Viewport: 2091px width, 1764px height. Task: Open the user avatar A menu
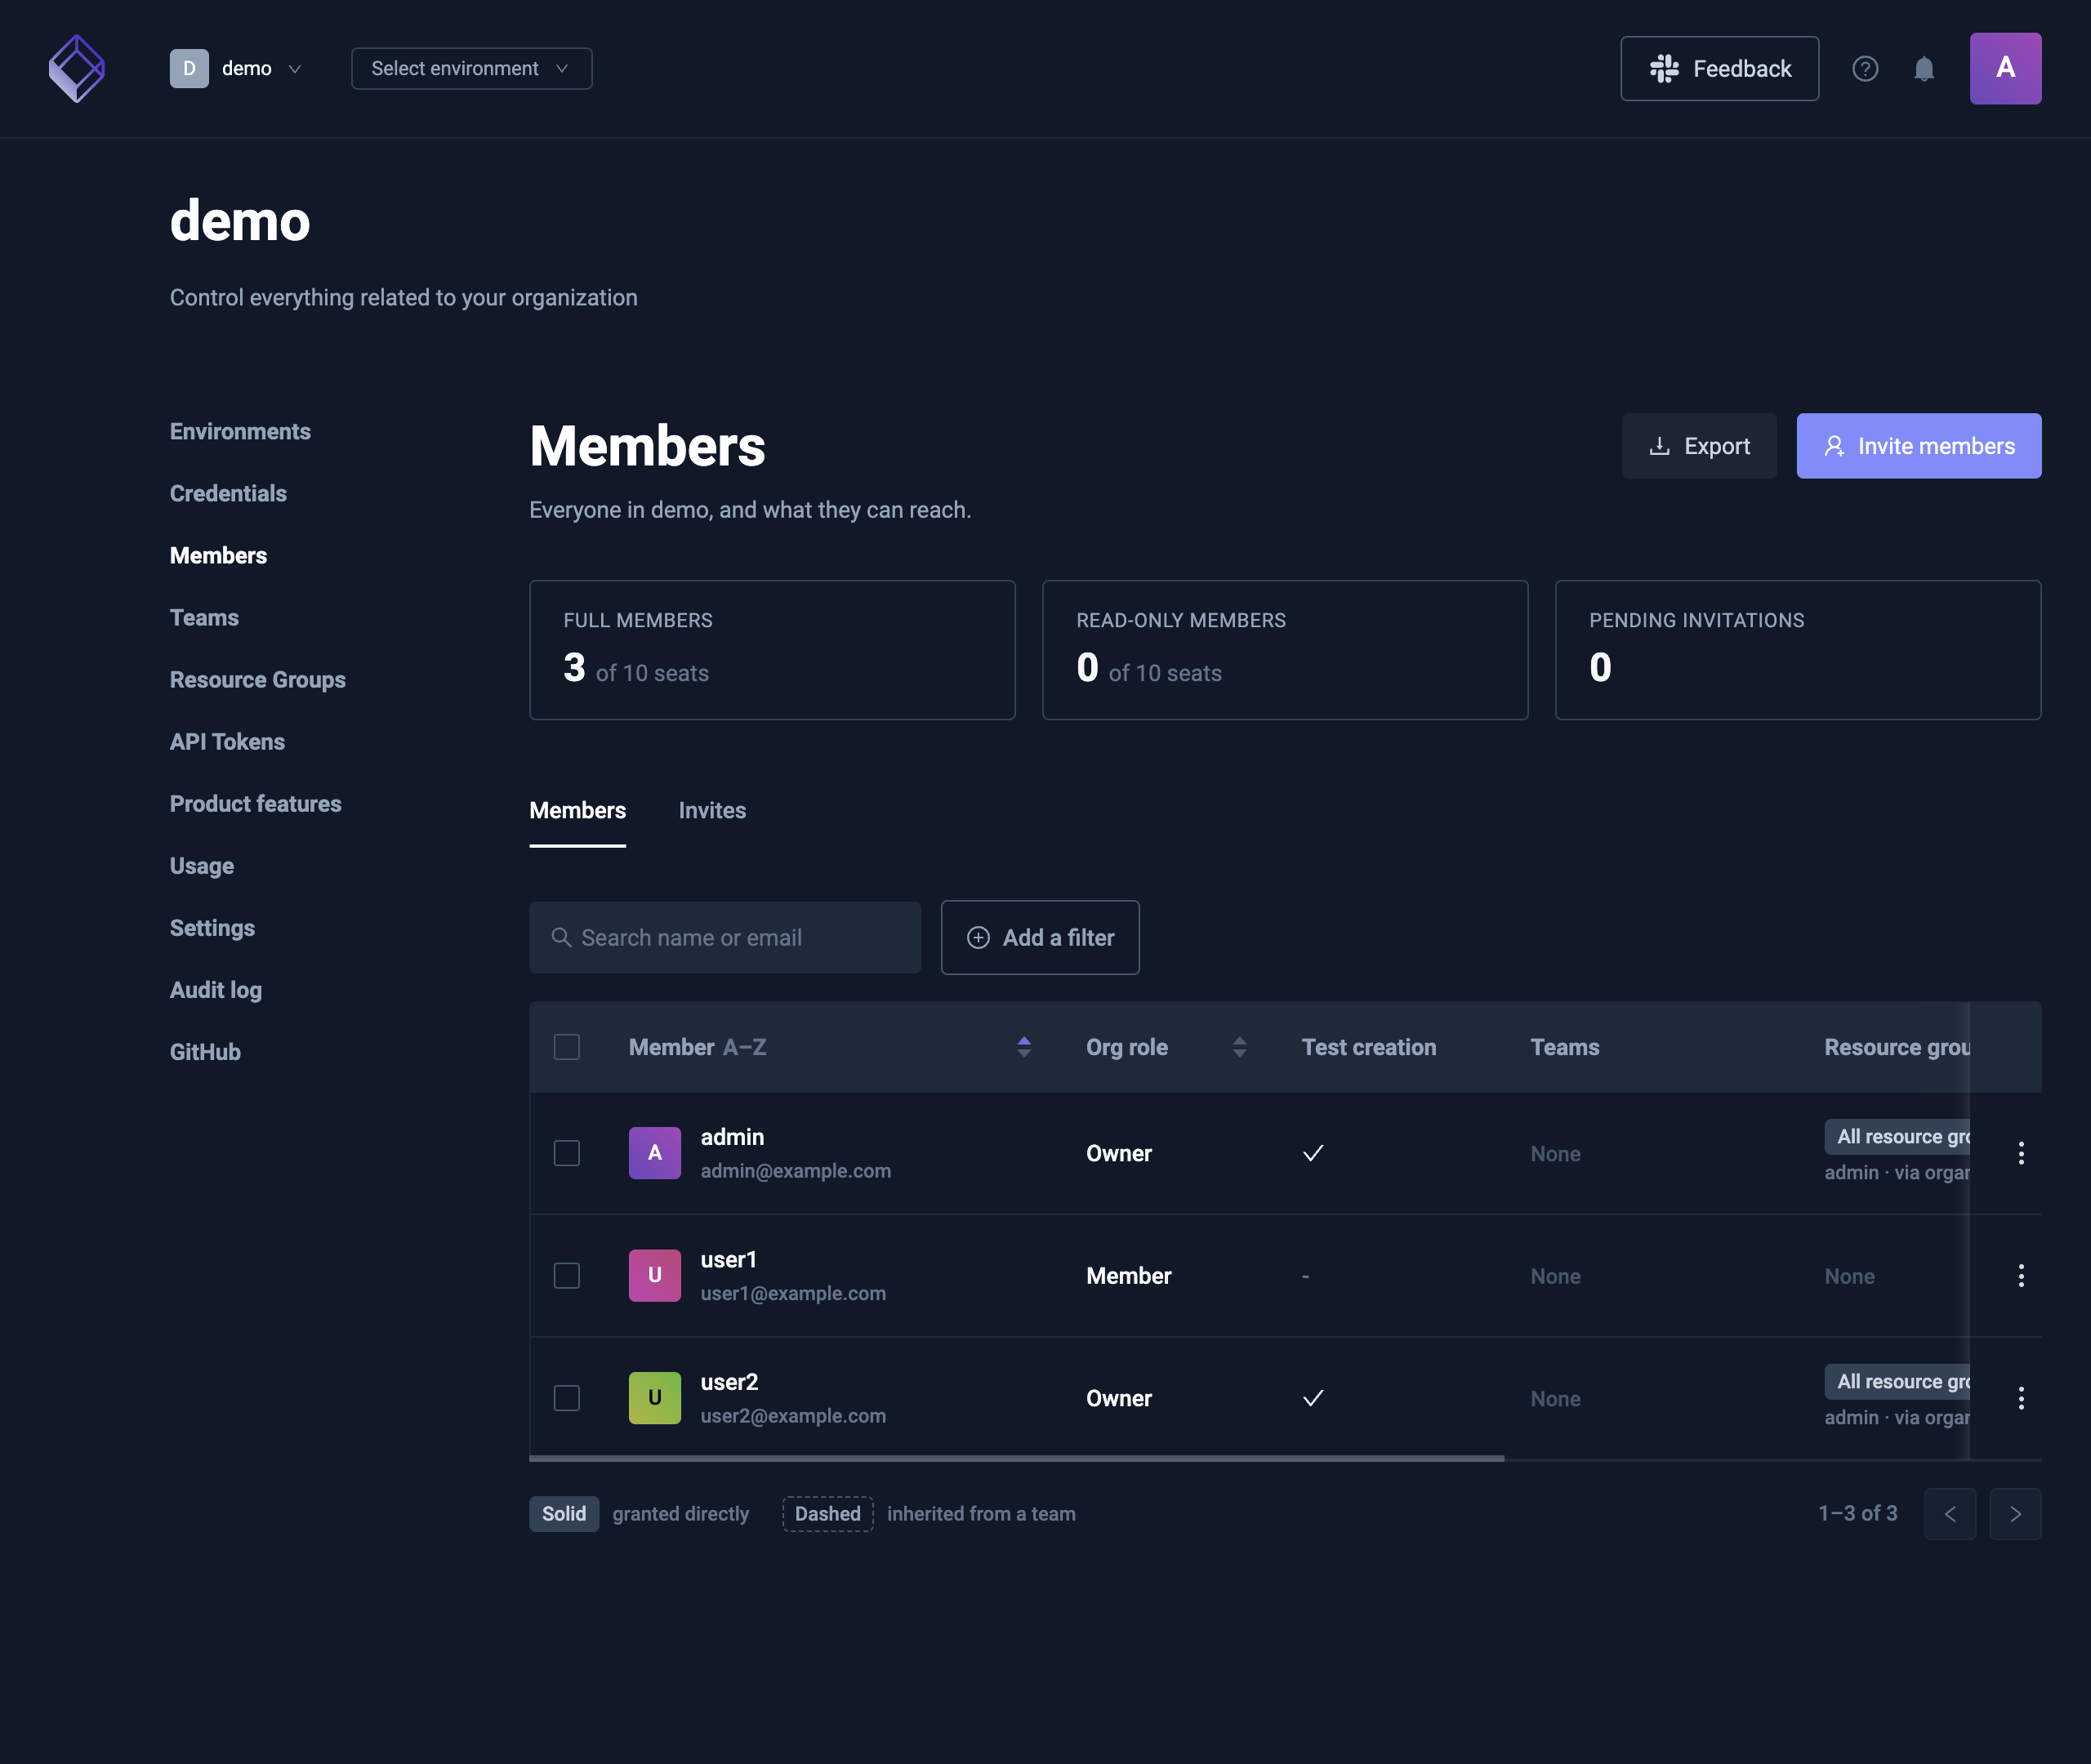[2005, 68]
